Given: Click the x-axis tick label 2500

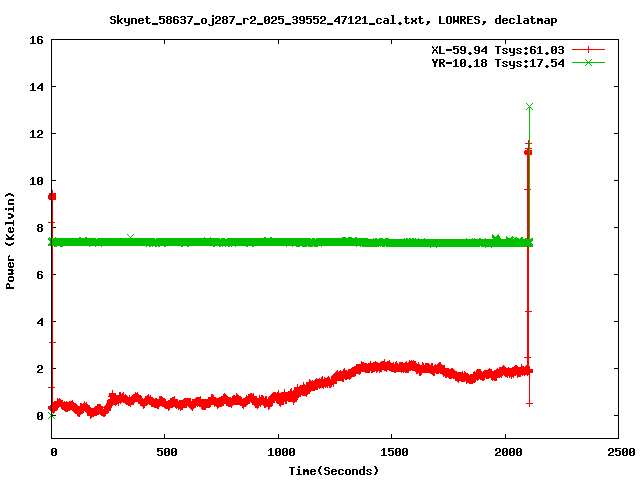Looking at the screenshot, I should [x=621, y=452].
